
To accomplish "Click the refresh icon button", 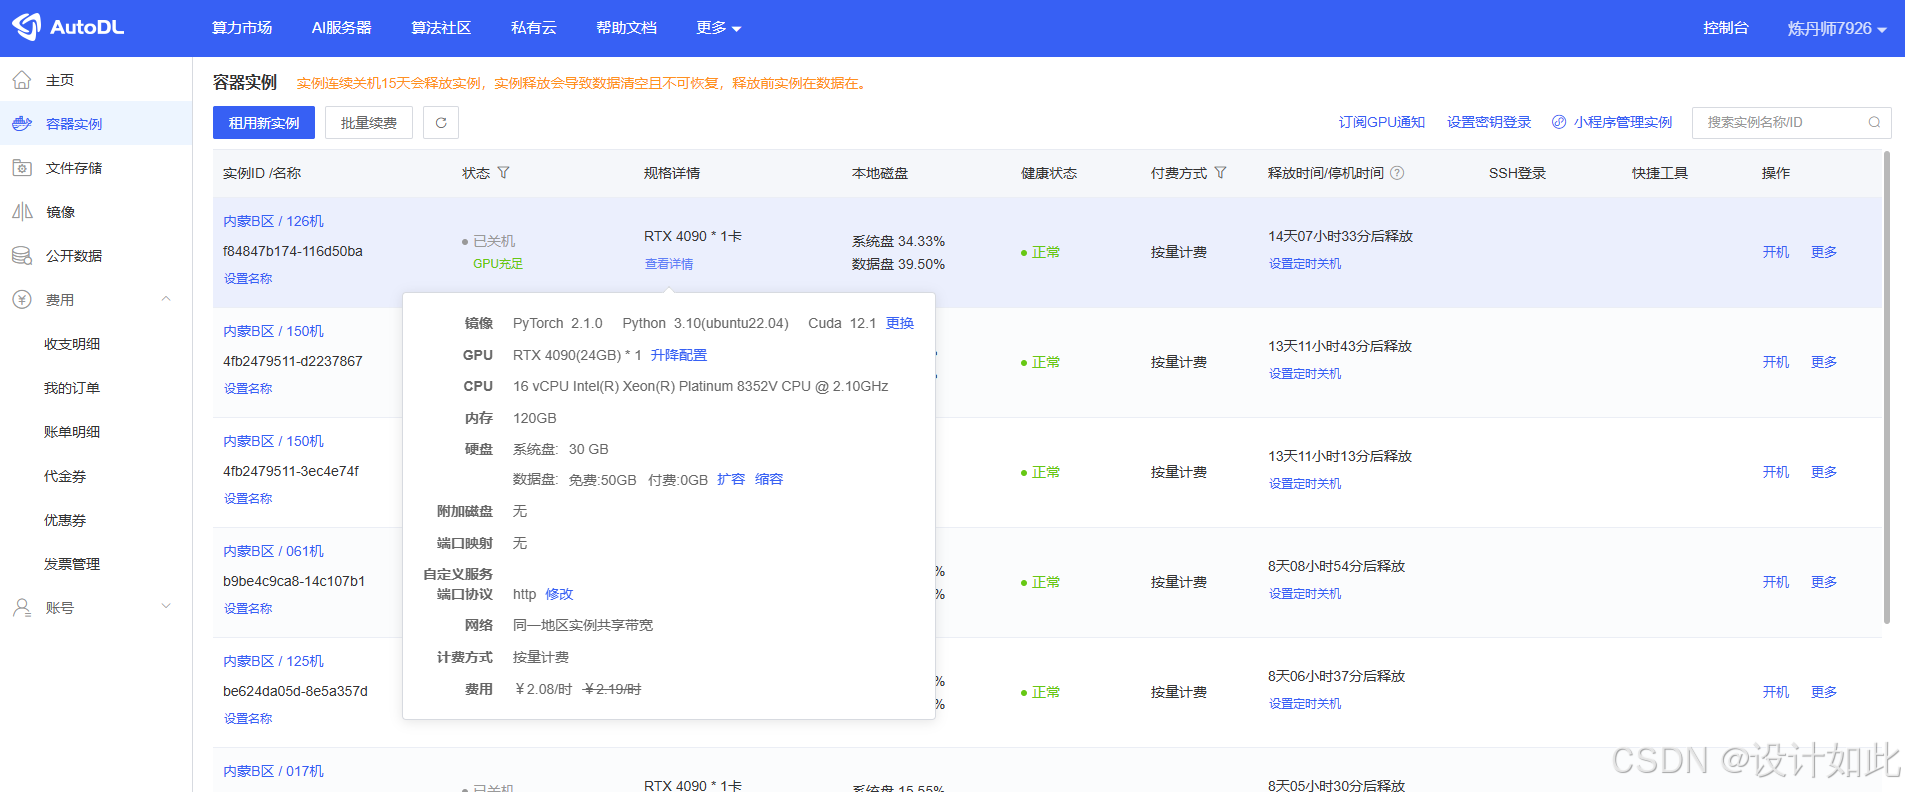I will pos(441,123).
